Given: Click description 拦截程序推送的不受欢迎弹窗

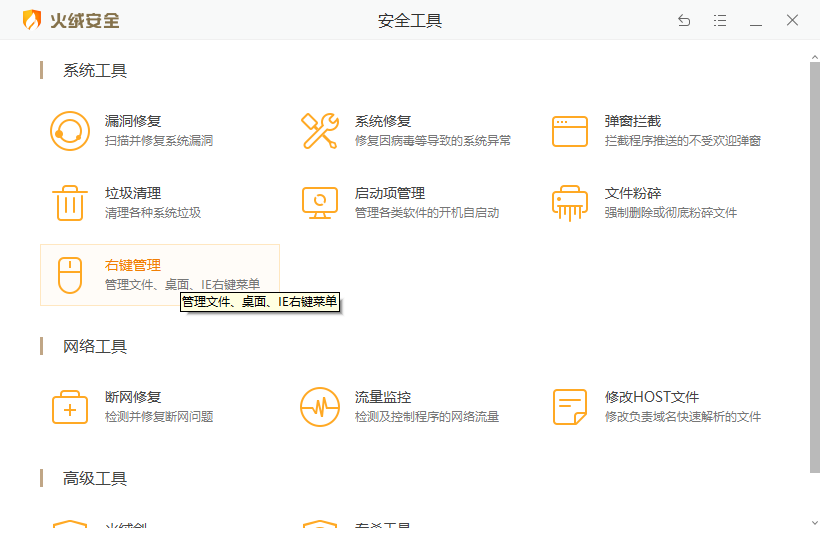Looking at the screenshot, I should [x=682, y=141].
